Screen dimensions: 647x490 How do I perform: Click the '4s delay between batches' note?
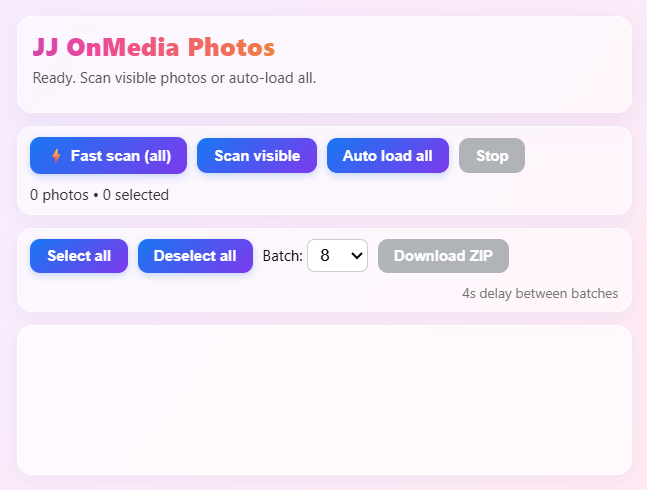pos(540,293)
